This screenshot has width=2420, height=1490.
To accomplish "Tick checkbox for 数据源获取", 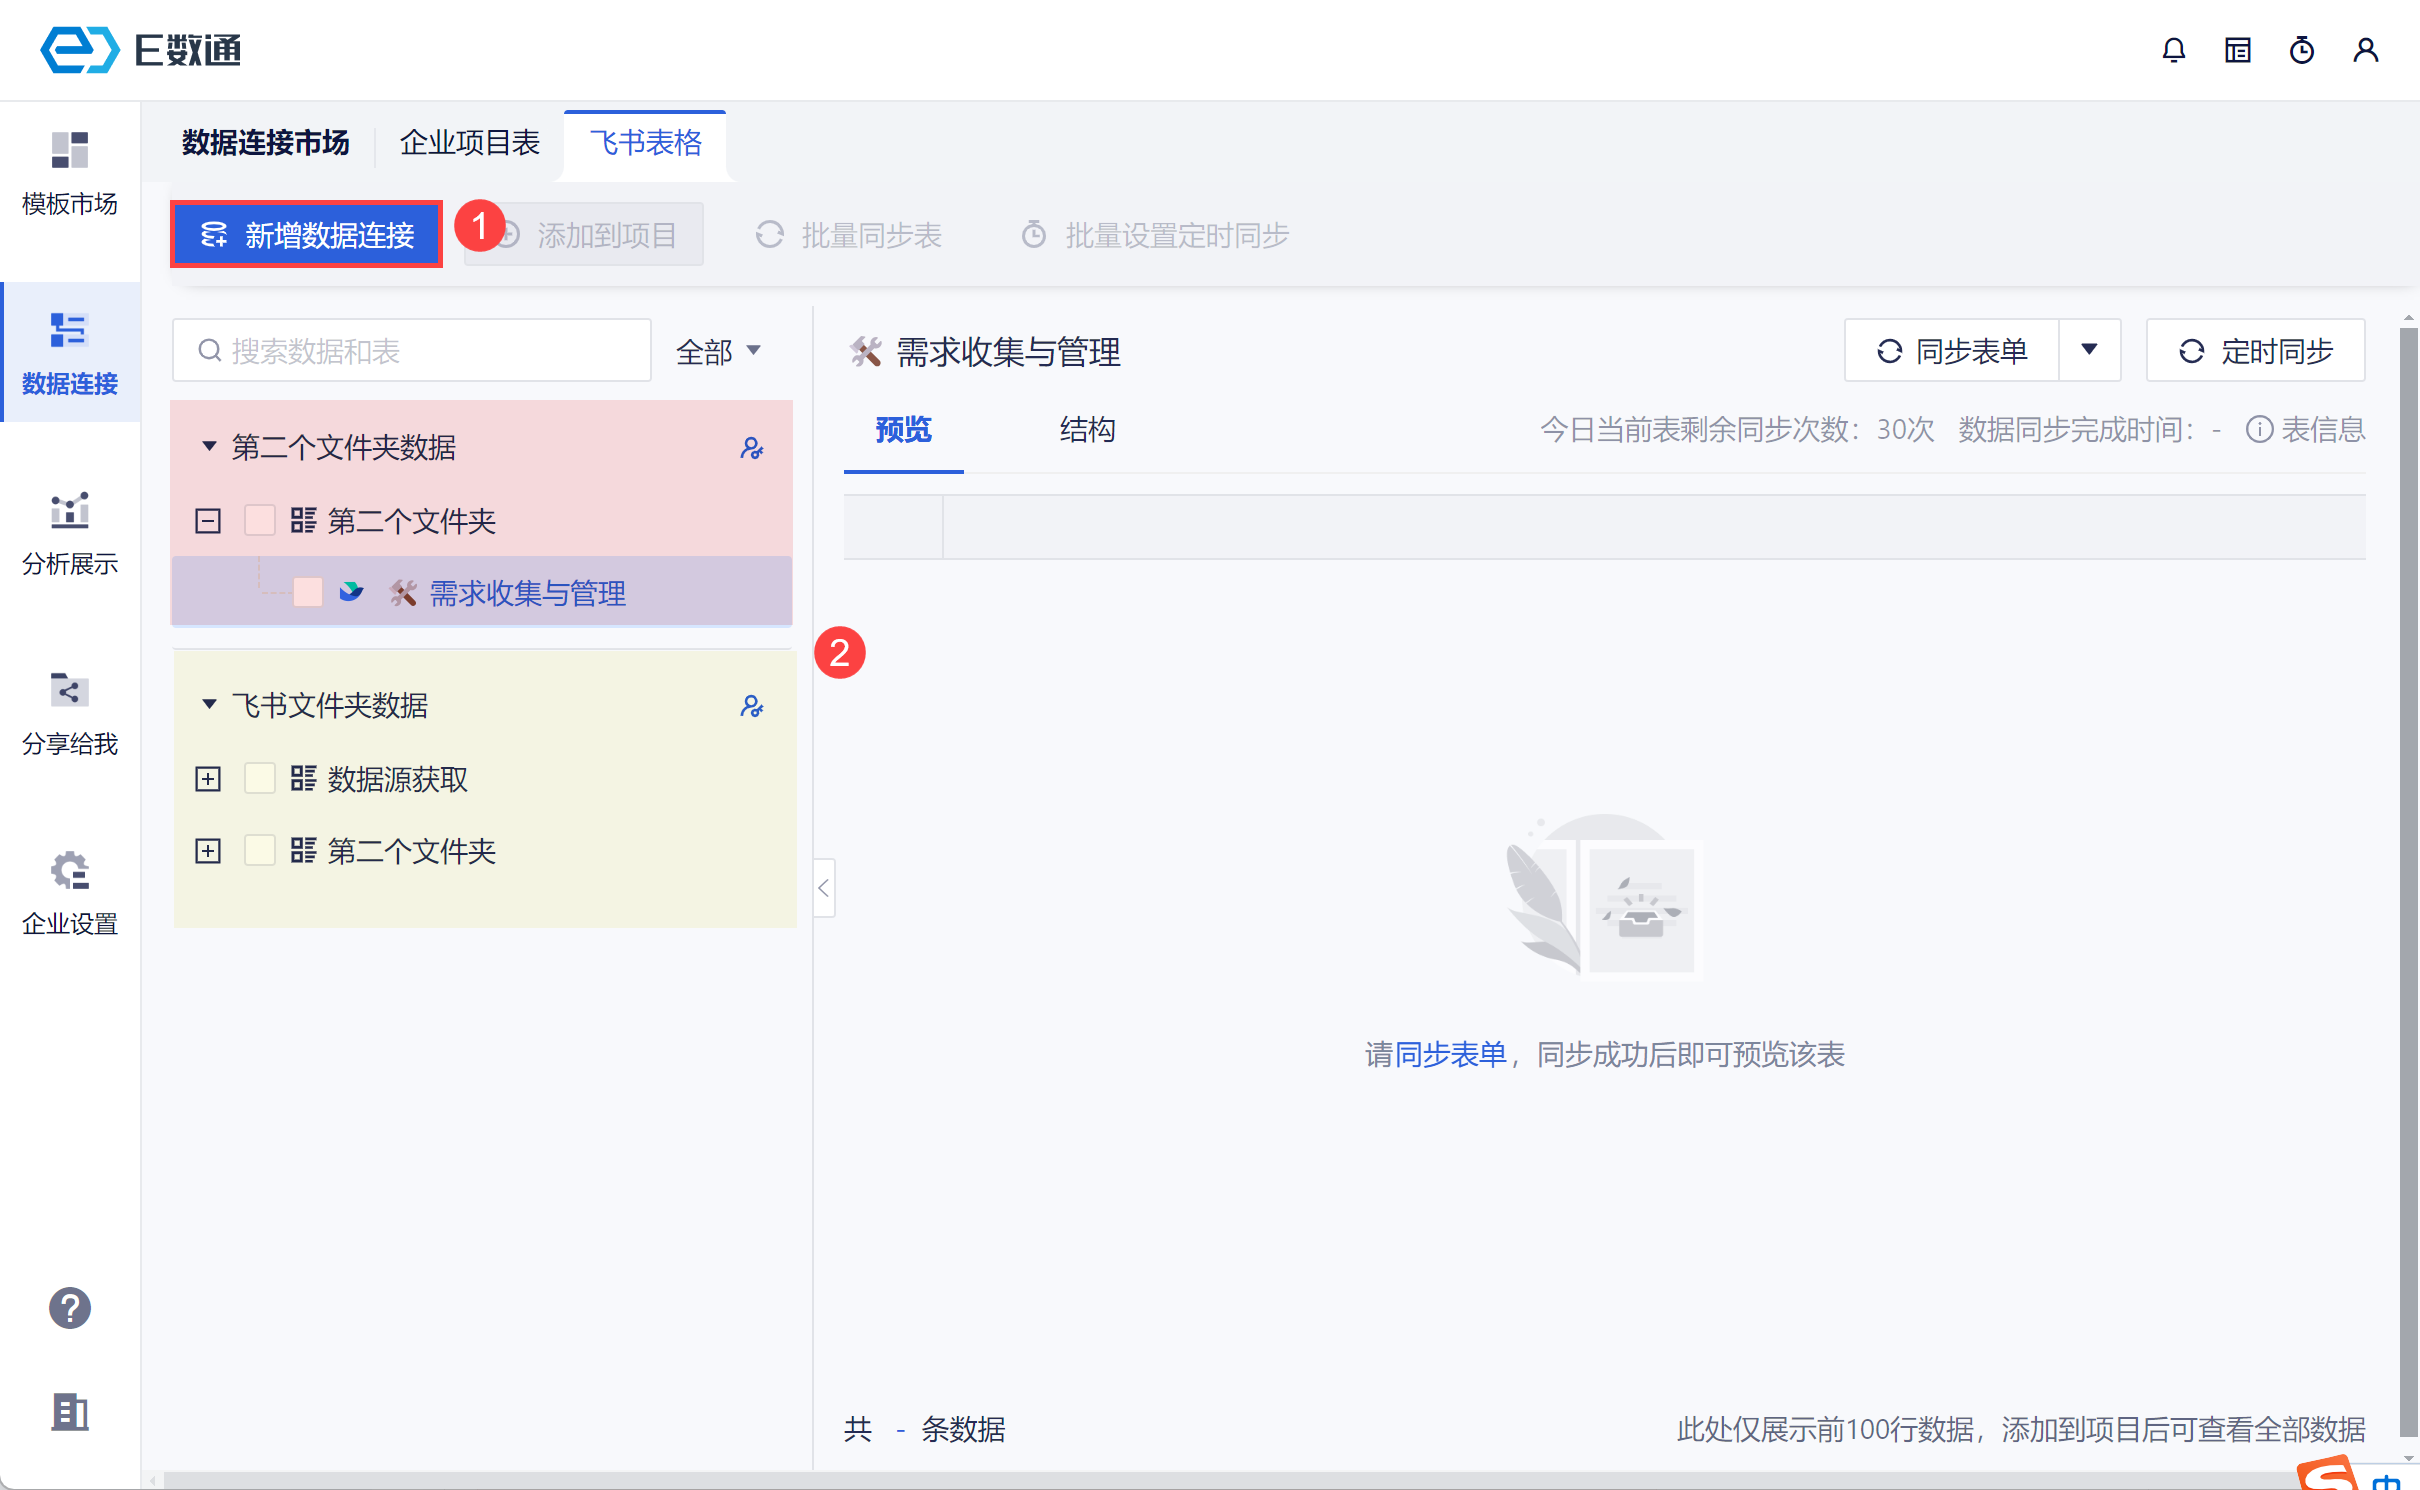I will coord(260,779).
